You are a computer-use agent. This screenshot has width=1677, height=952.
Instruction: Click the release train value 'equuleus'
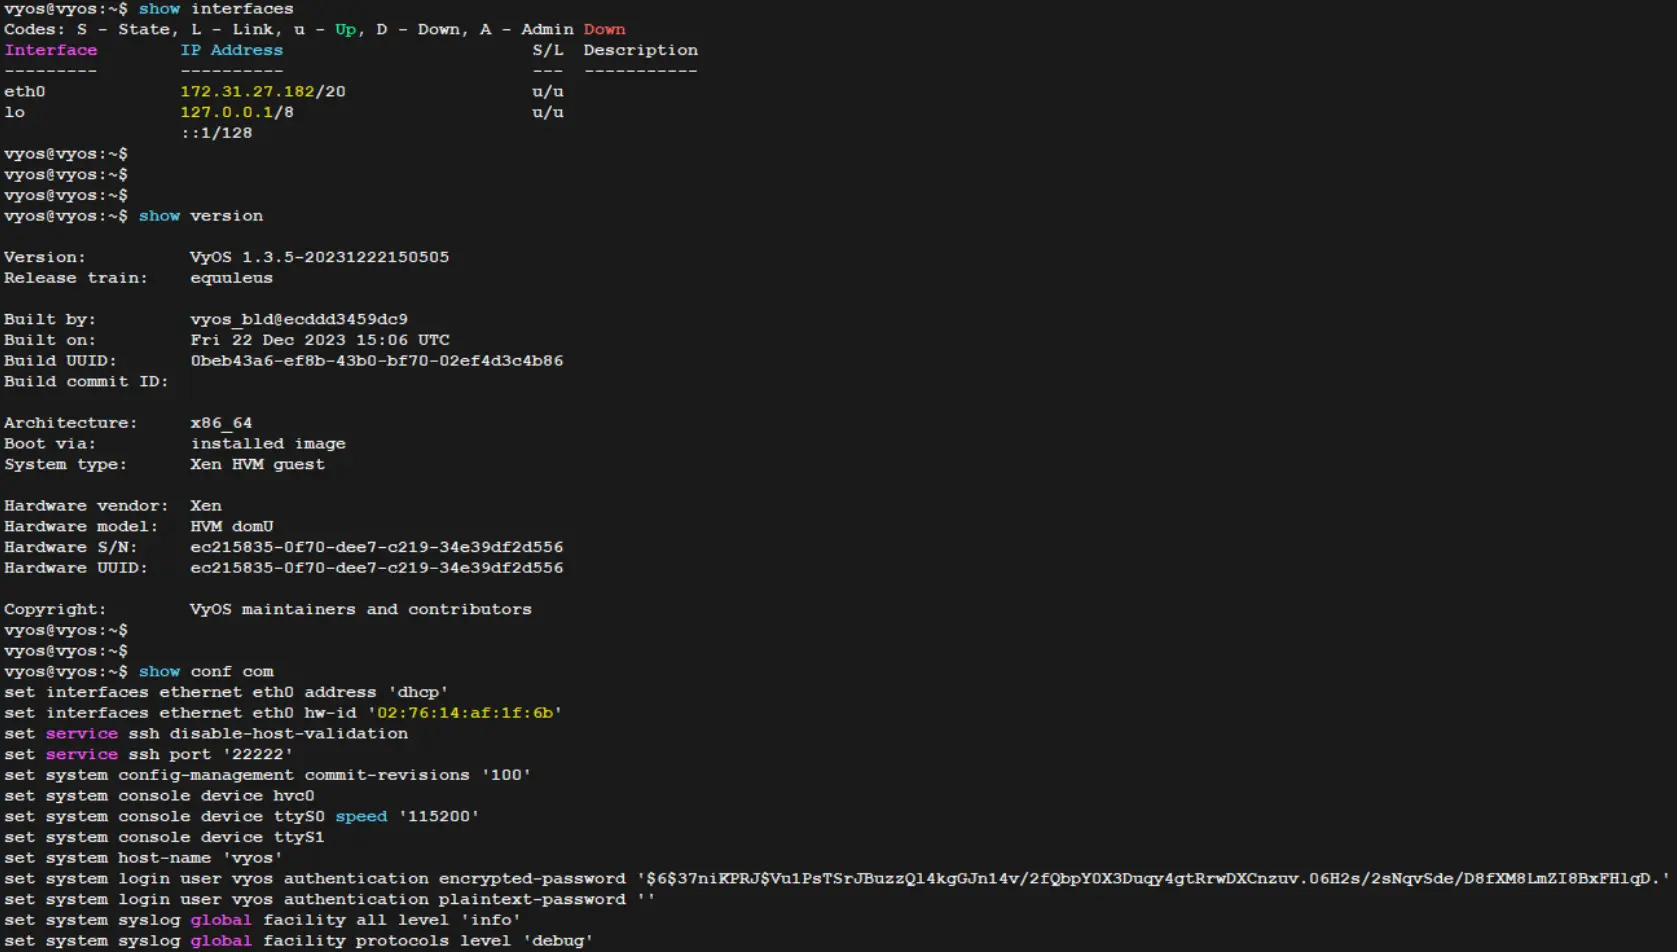(x=231, y=278)
